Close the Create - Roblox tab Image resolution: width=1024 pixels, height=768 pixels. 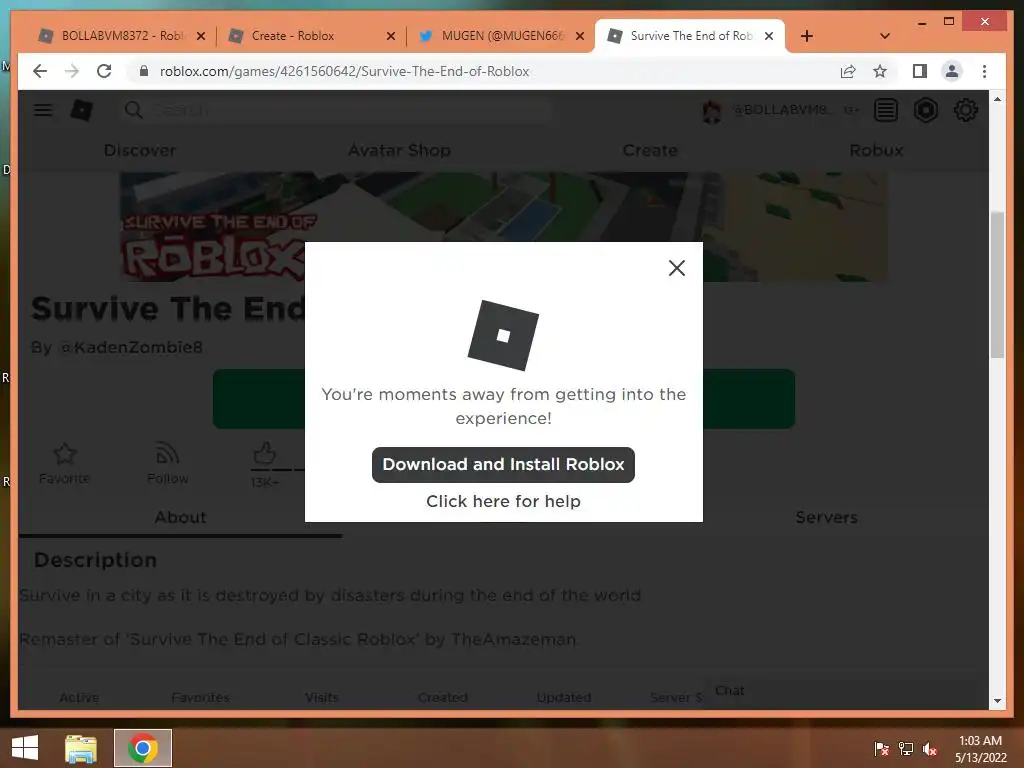(x=391, y=36)
